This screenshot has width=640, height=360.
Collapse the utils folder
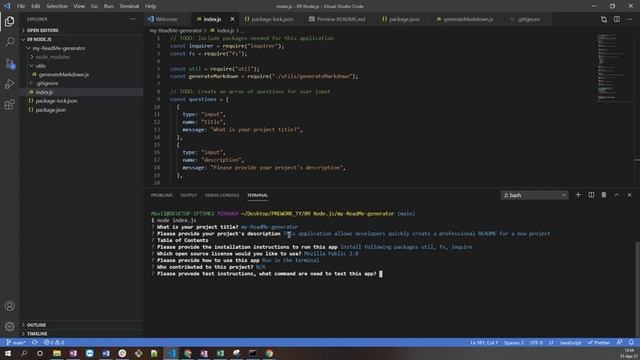(40, 66)
